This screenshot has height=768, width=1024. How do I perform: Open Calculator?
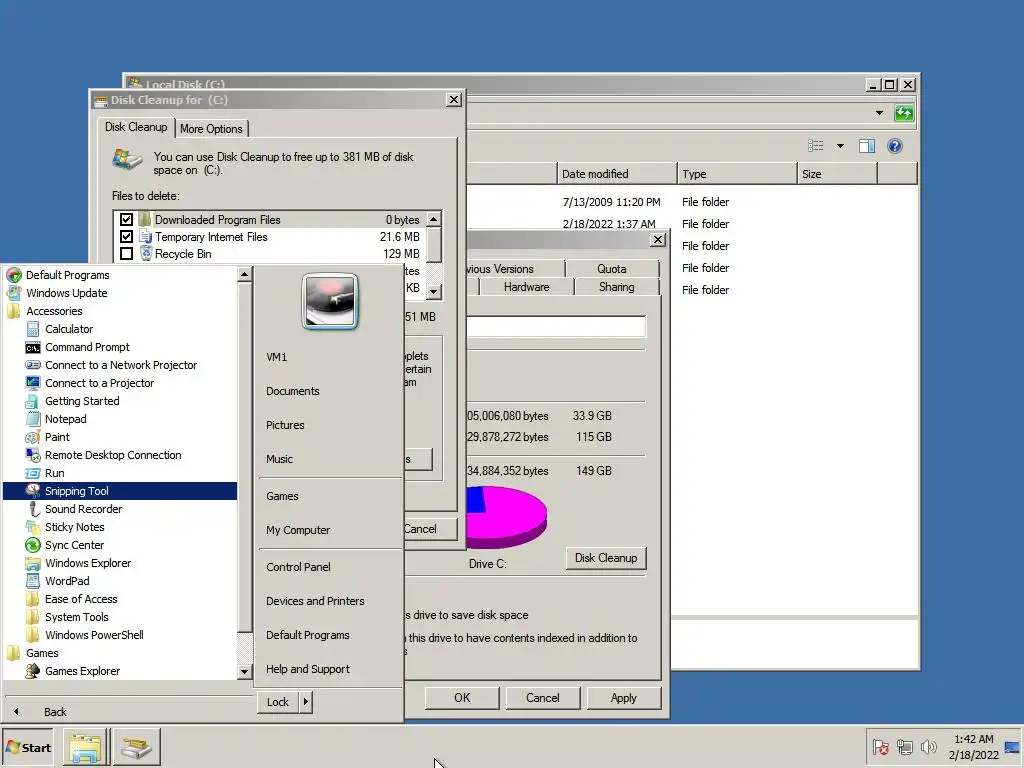121,329
